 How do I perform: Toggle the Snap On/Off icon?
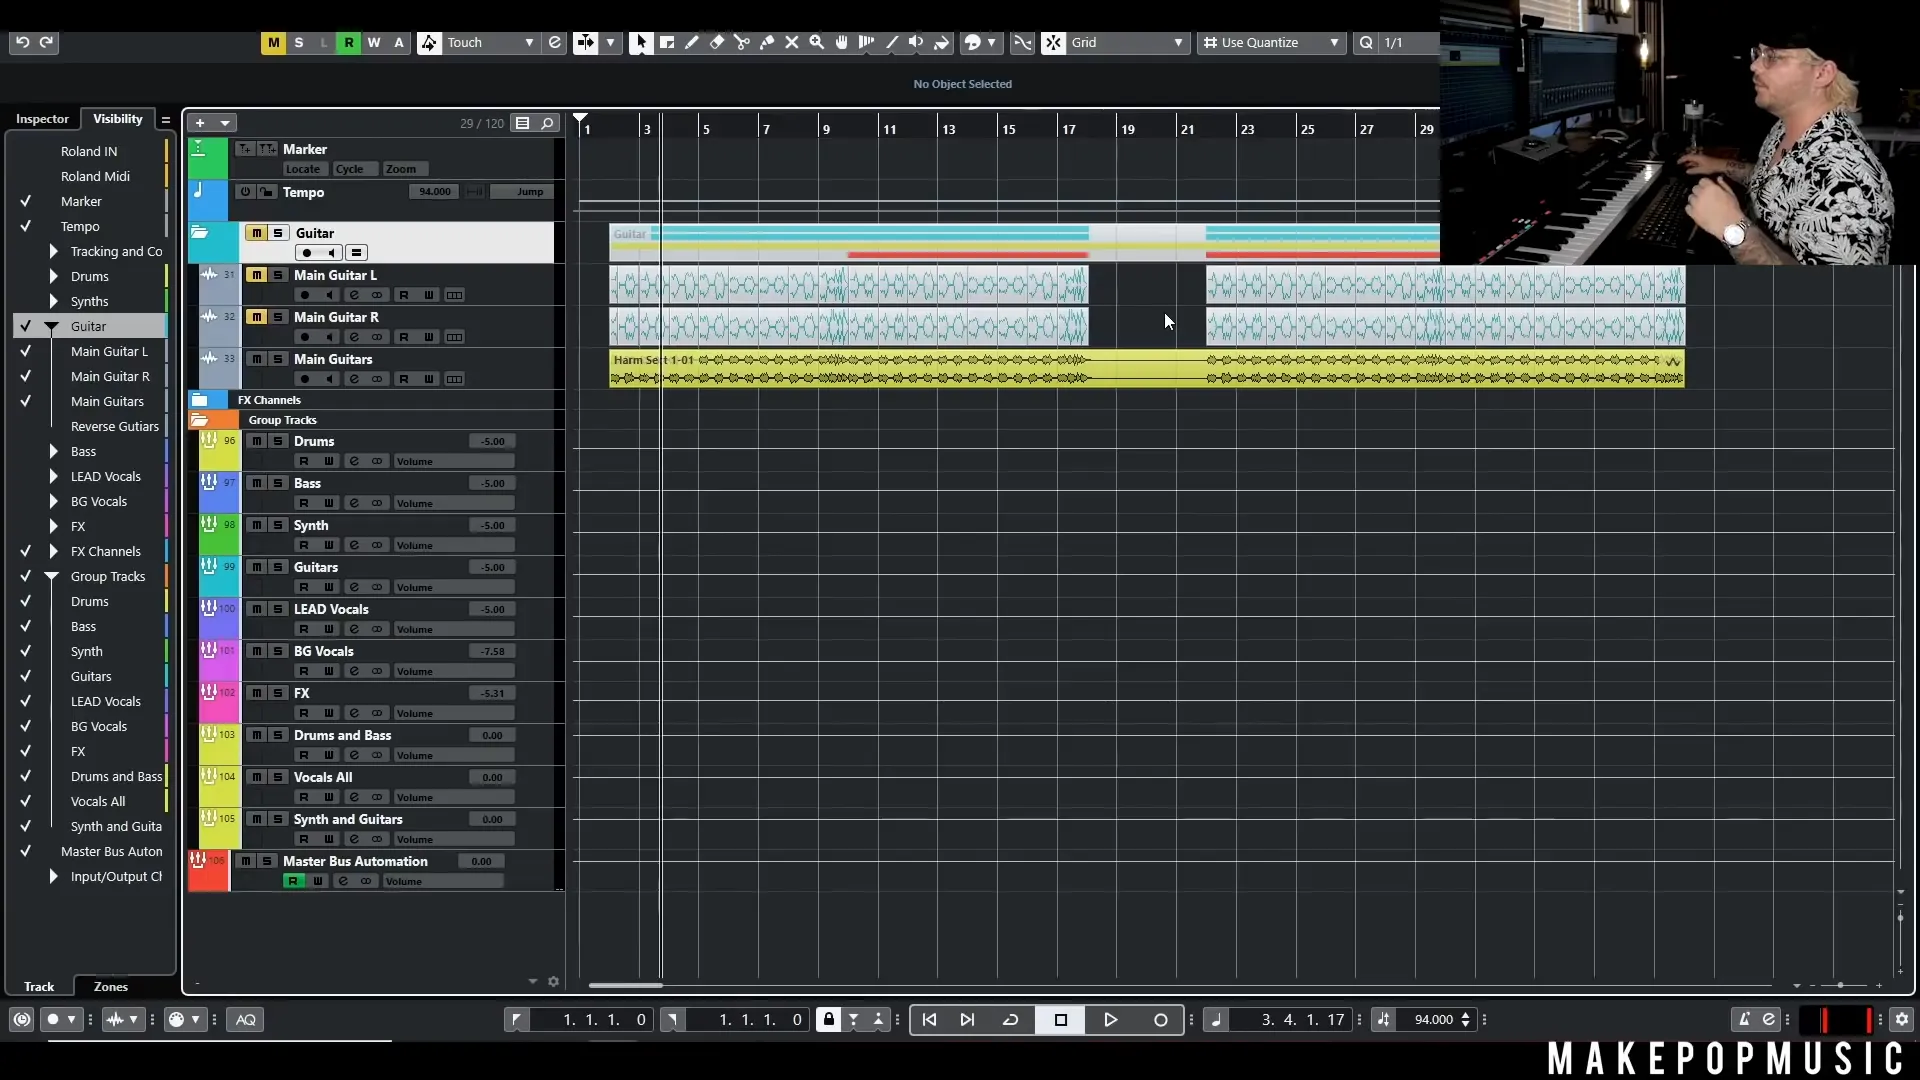[x=1053, y=42]
